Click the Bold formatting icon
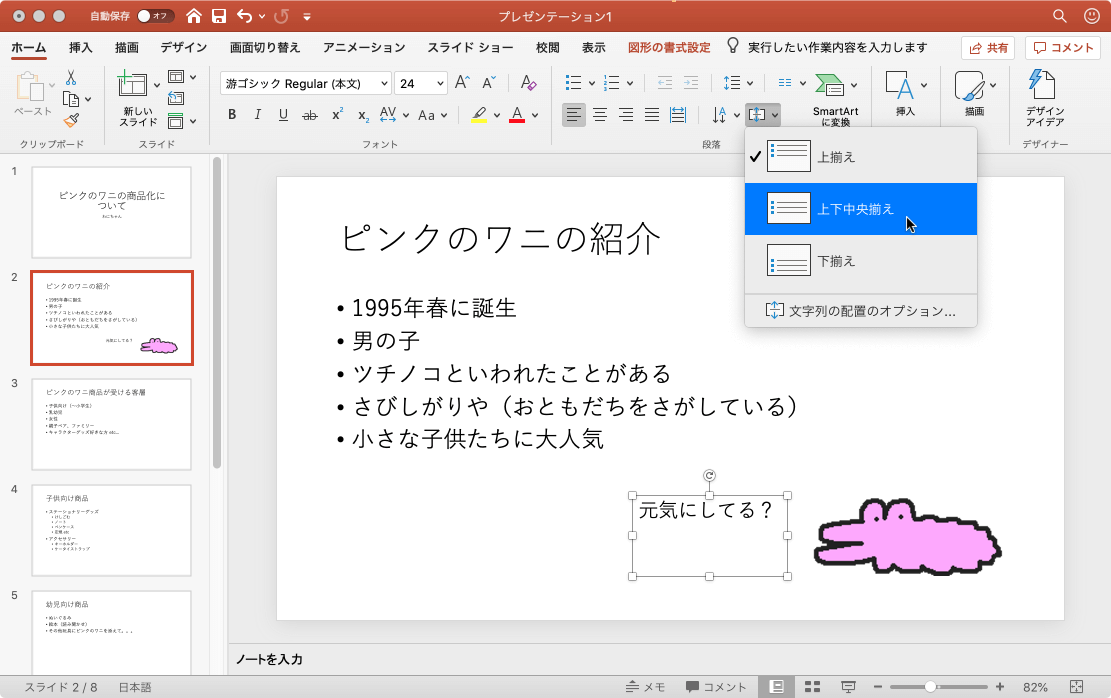The width and height of the screenshot is (1111, 698). pos(232,115)
